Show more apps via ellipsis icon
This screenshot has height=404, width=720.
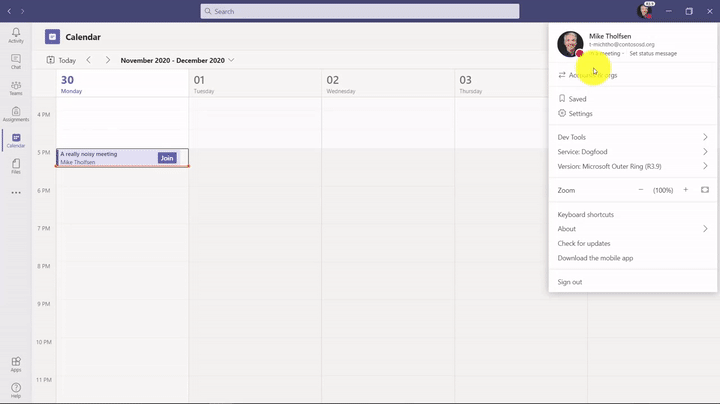[16, 193]
